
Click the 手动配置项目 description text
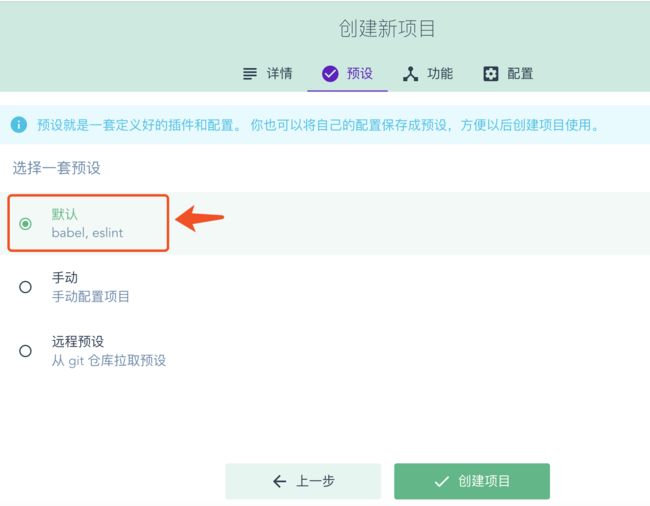click(91, 296)
